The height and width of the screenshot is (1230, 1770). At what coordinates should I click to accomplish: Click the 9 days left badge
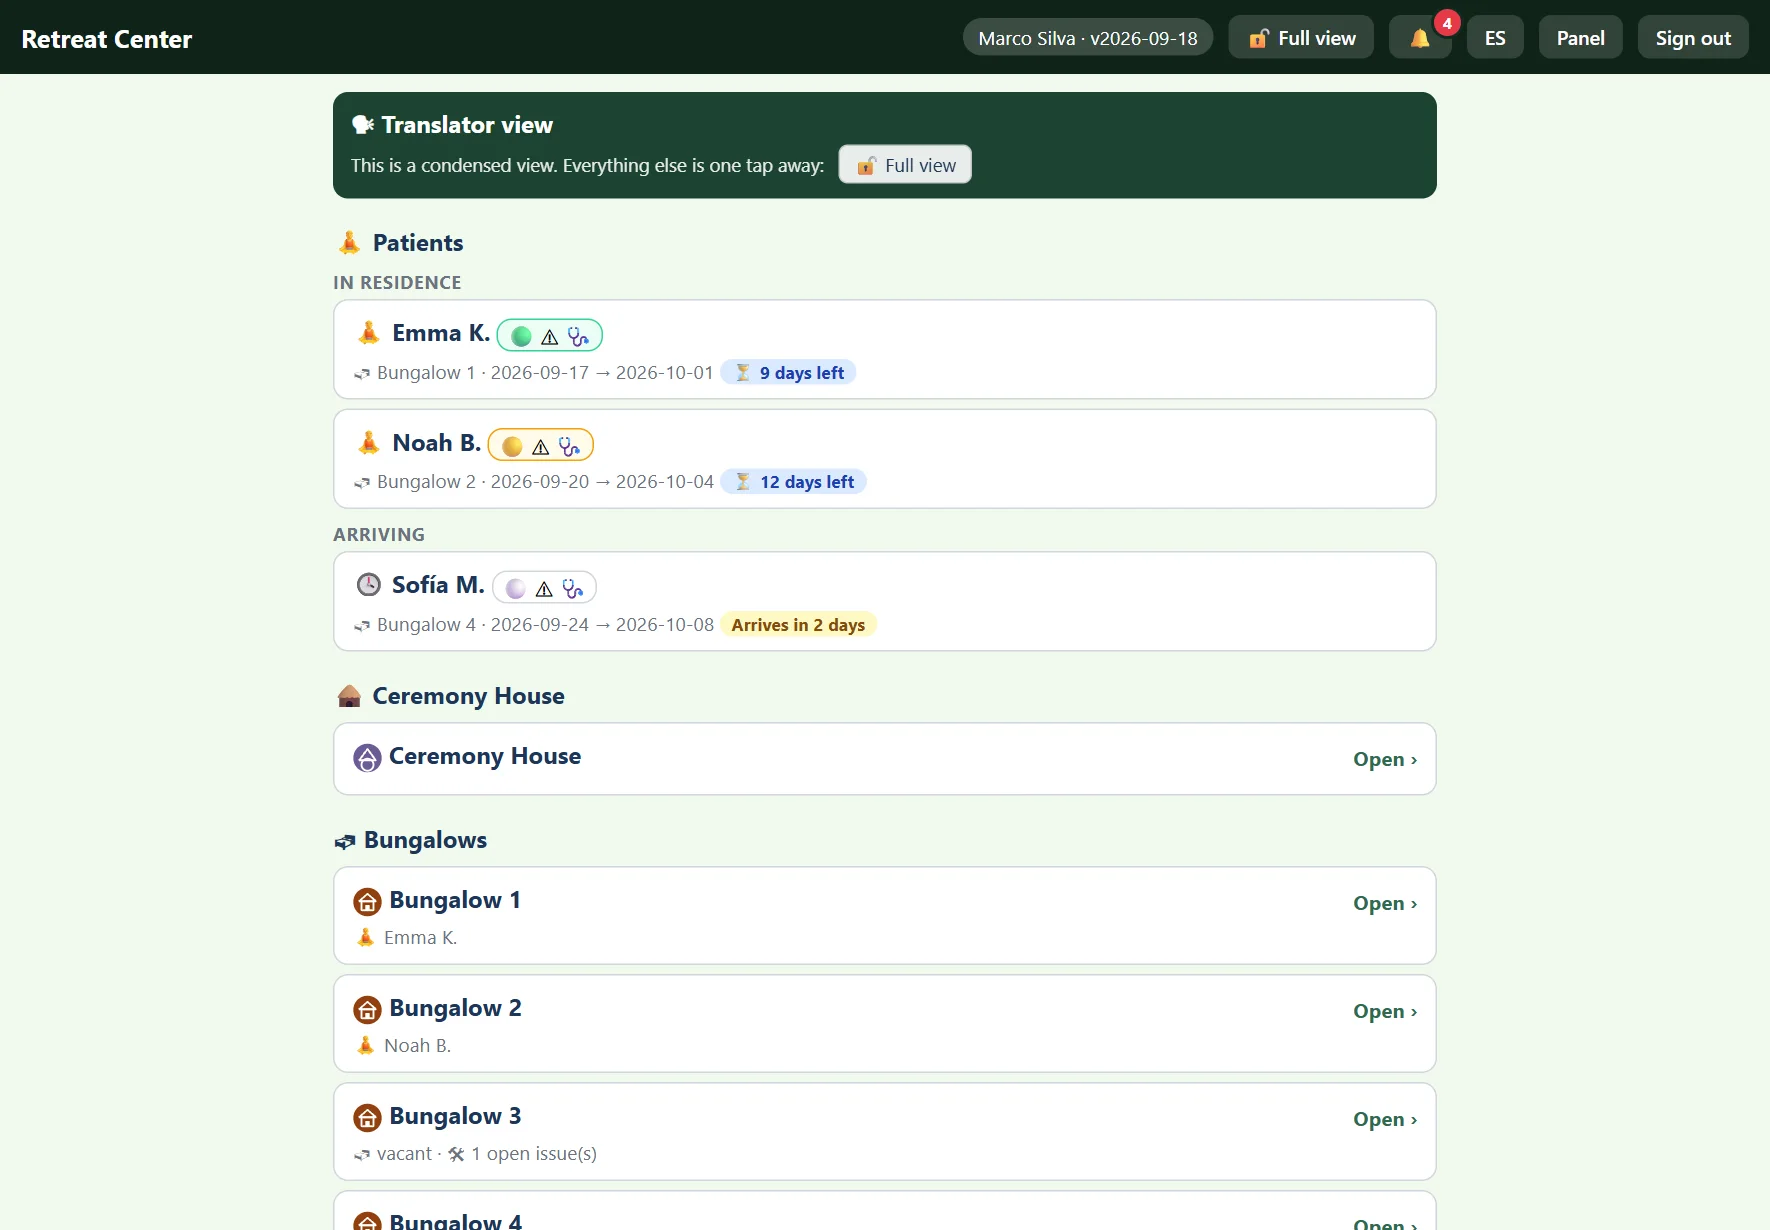(789, 373)
